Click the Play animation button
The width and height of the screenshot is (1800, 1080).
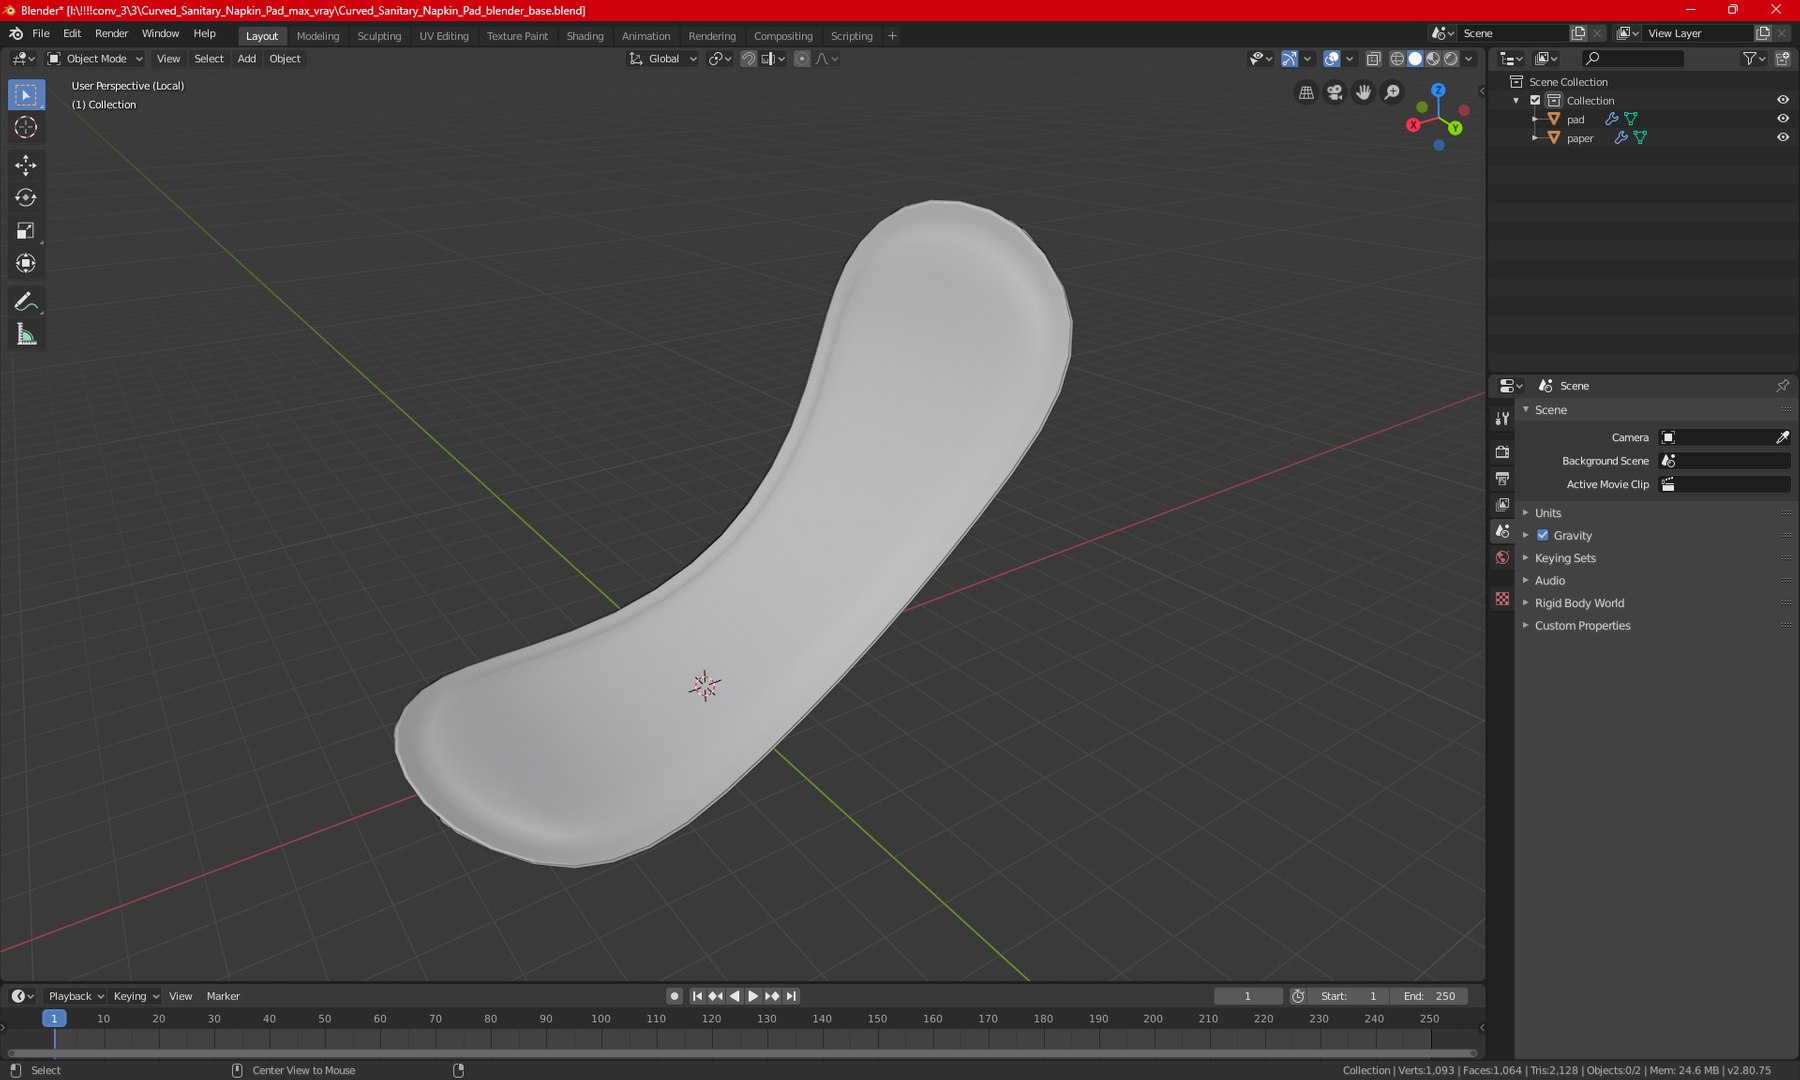coord(753,996)
